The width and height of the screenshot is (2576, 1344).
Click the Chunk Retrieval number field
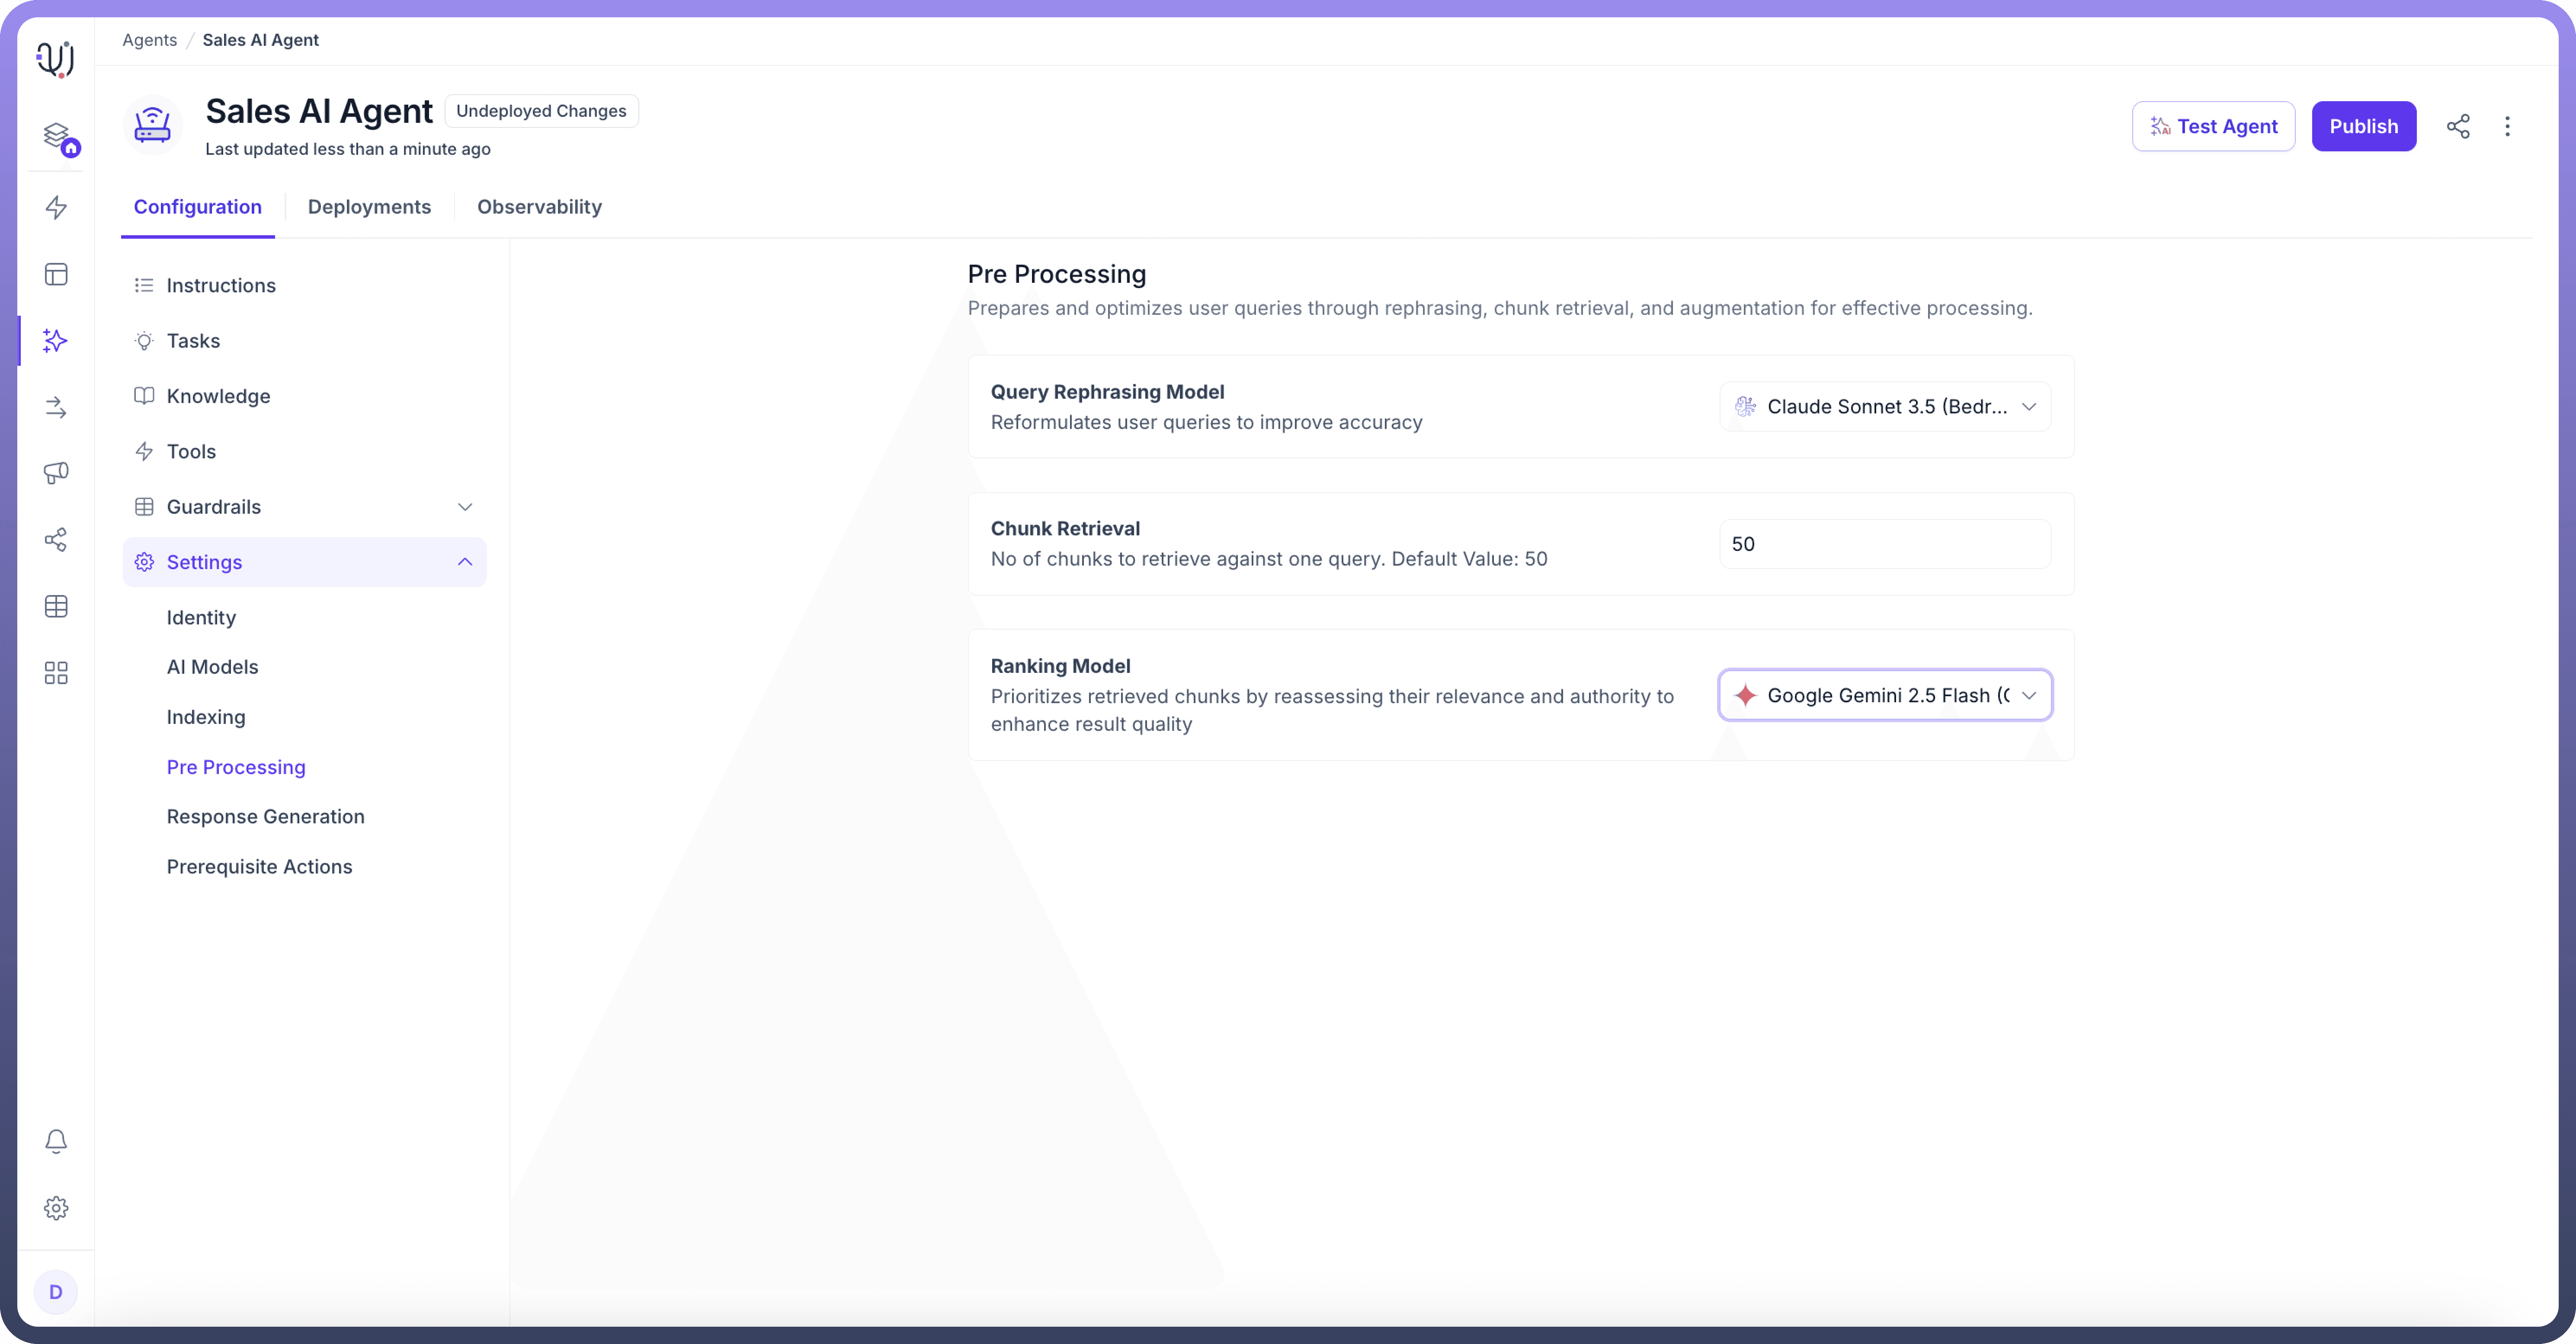(1885, 544)
